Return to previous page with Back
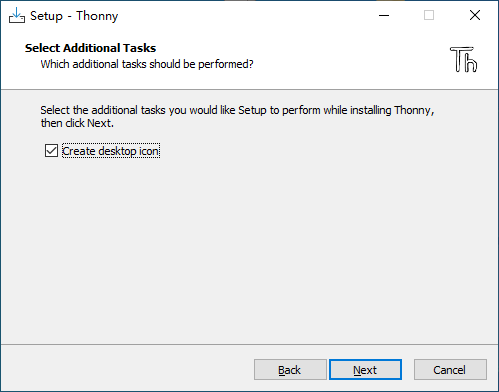The image size is (499, 392). (290, 370)
